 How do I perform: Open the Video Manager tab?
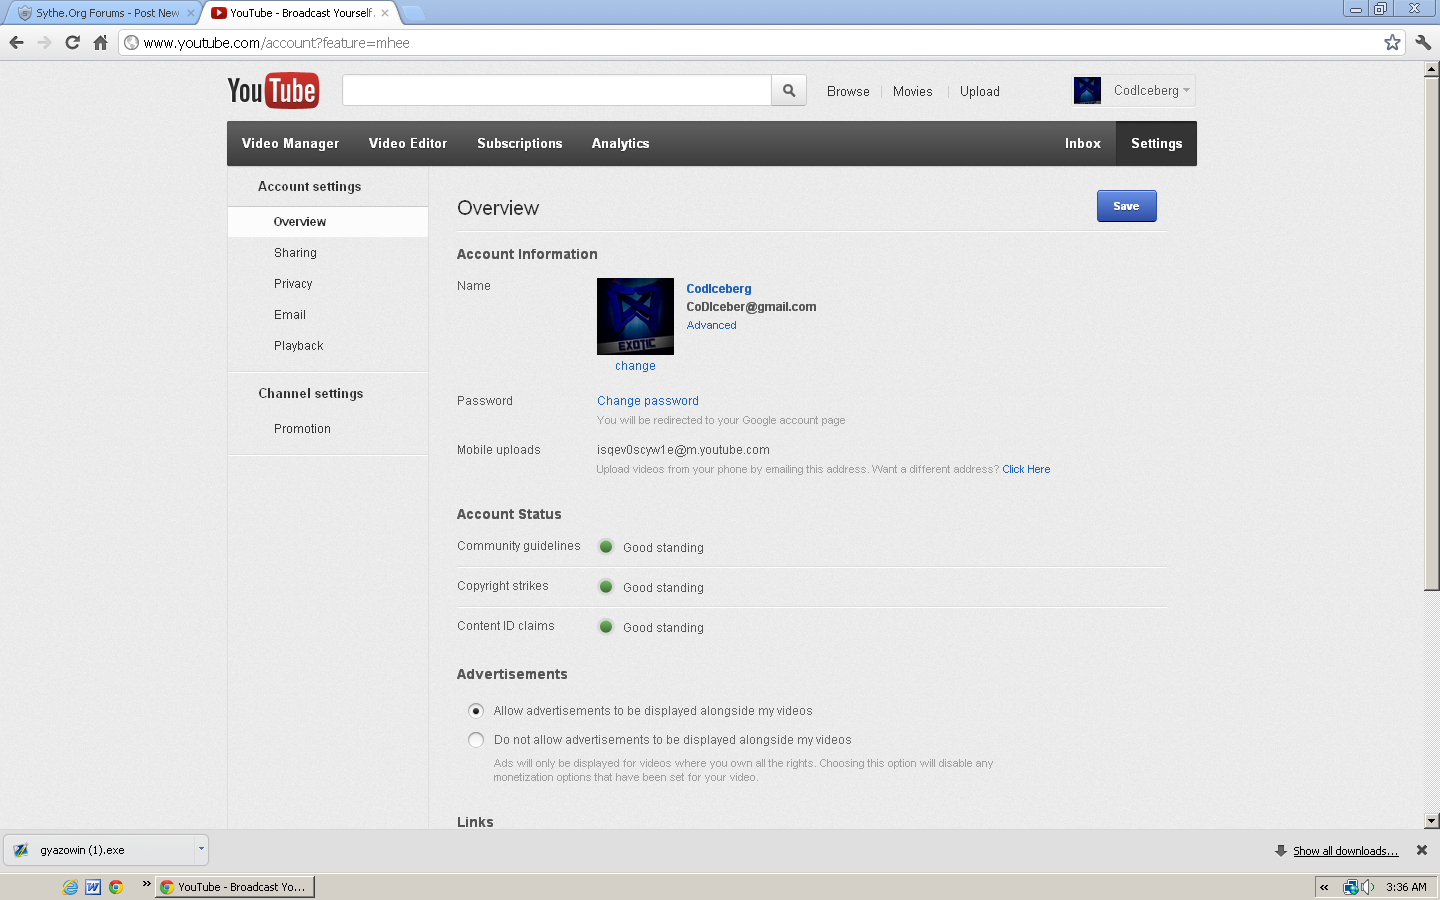point(290,144)
